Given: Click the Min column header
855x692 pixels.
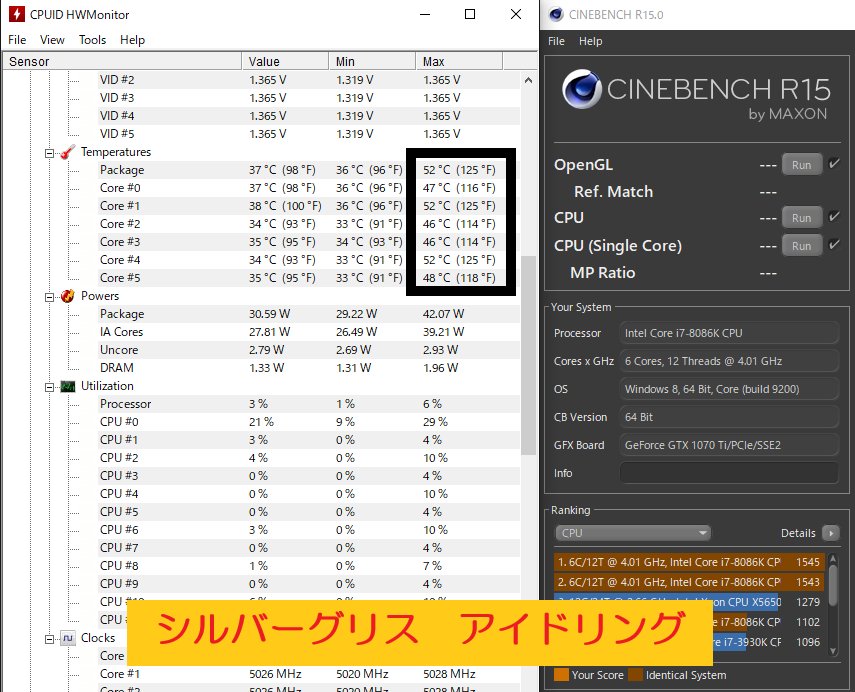Looking at the screenshot, I should point(372,61).
